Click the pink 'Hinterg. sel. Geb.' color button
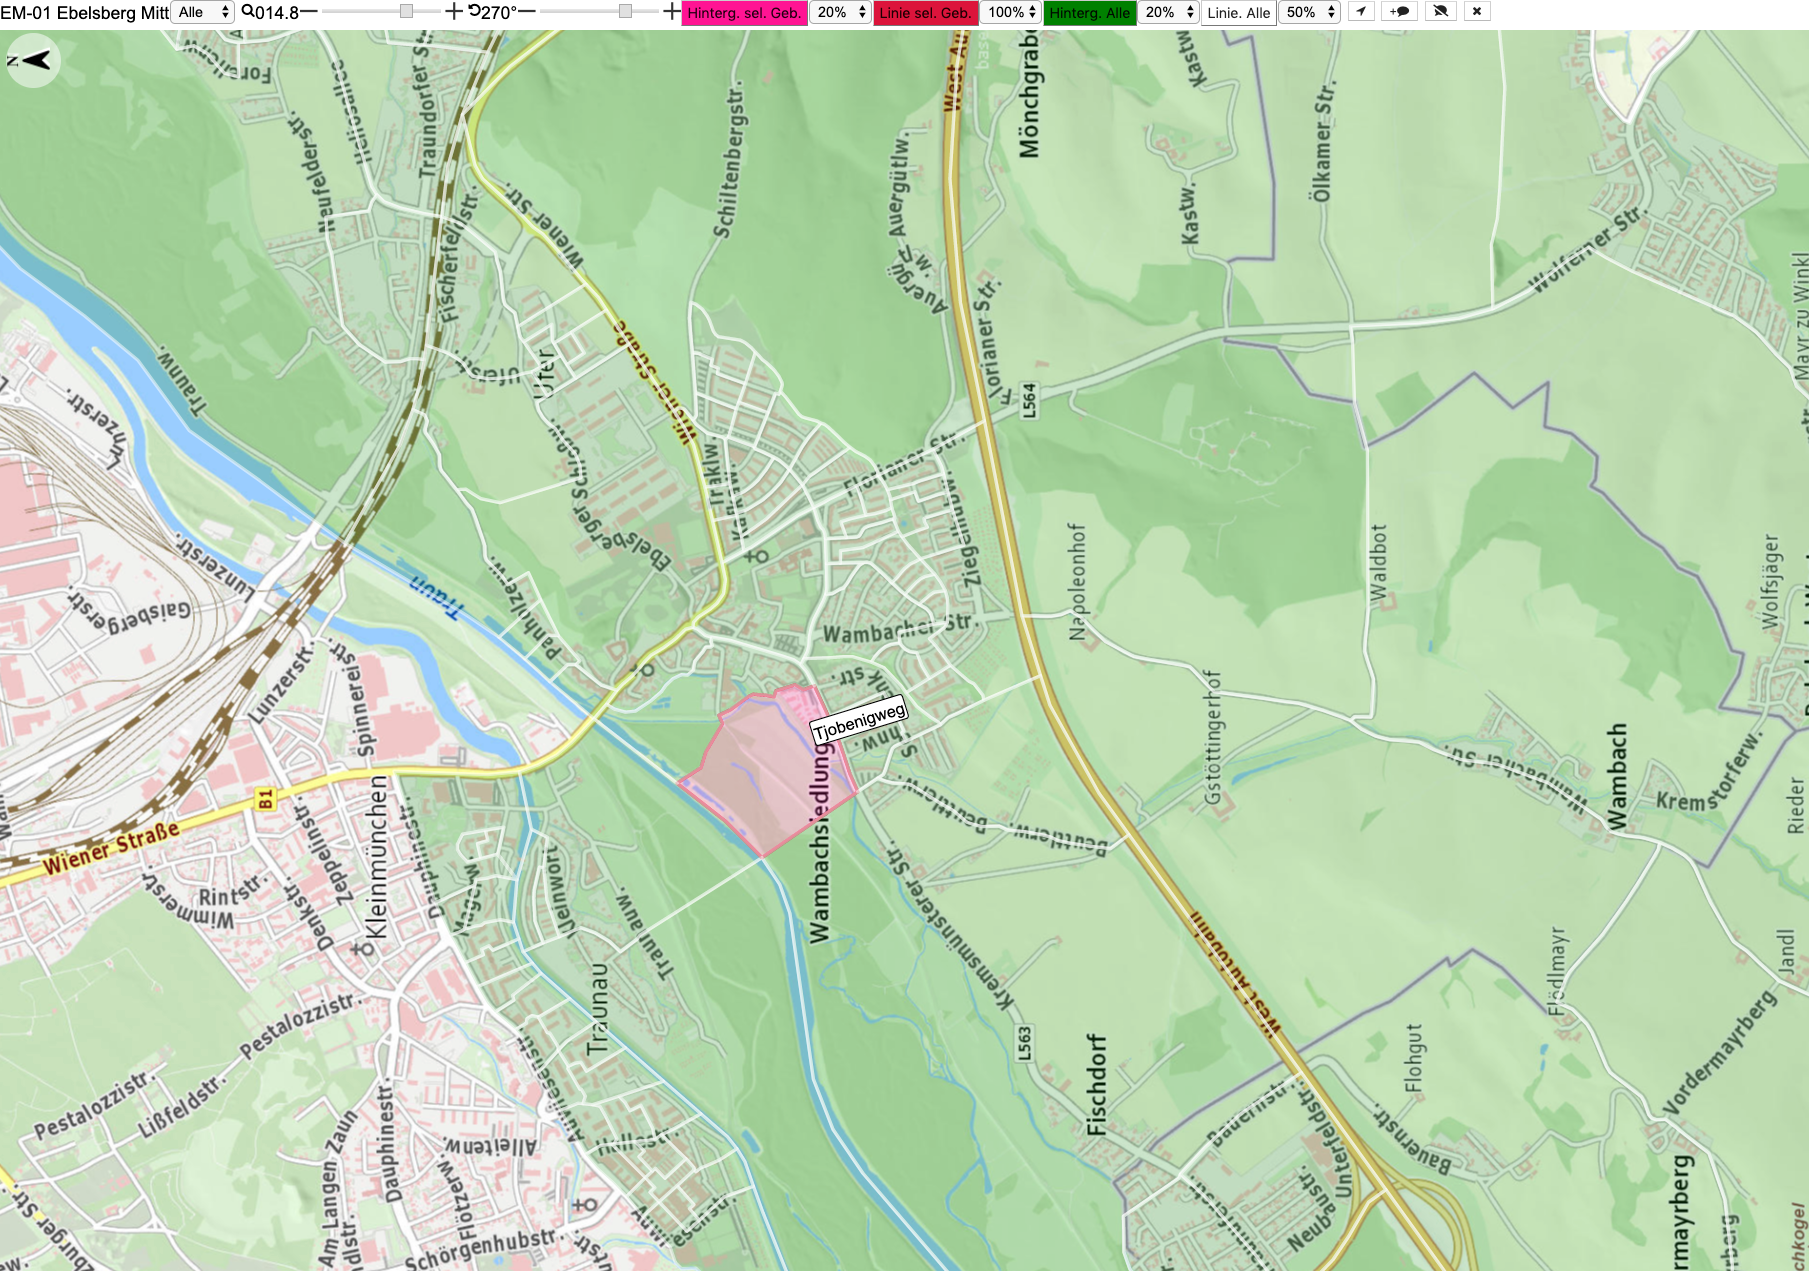This screenshot has height=1271, width=1809. pyautogui.click(x=744, y=13)
